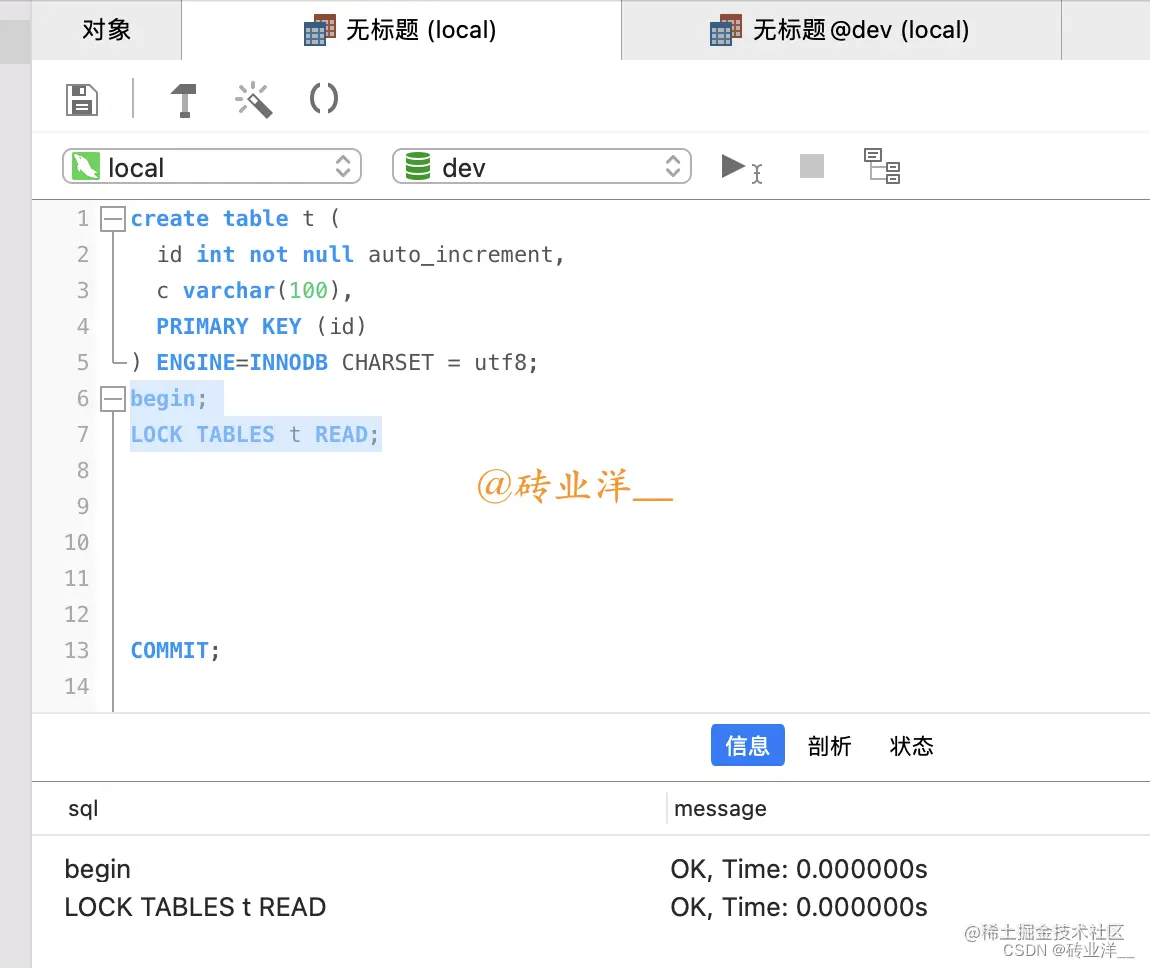Click the query icon on 无标题 (local) tab
The height and width of the screenshot is (968, 1150).
click(x=320, y=30)
